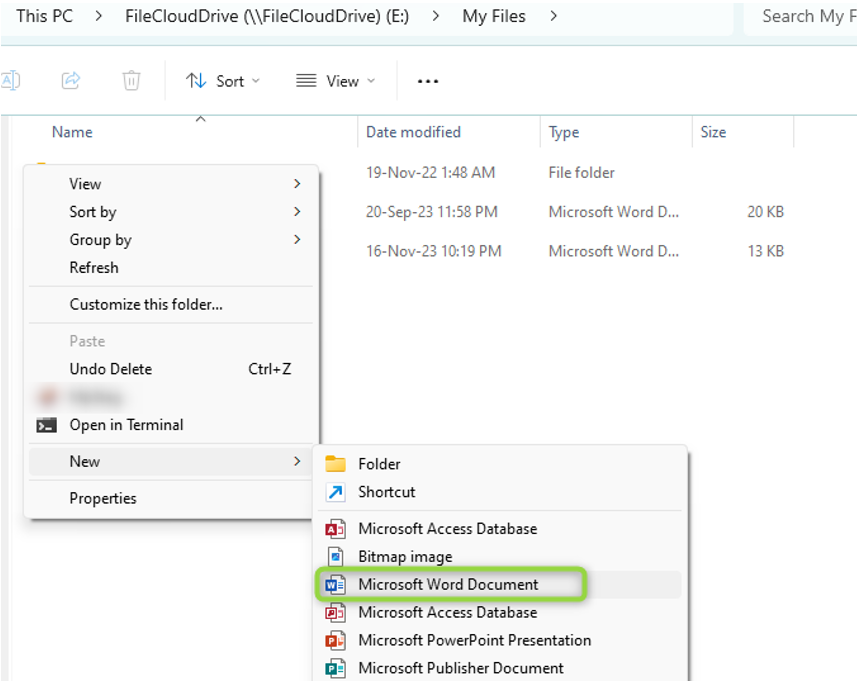Click the Delete trash icon
The width and height of the screenshot is (857, 681).
coord(131,81)
